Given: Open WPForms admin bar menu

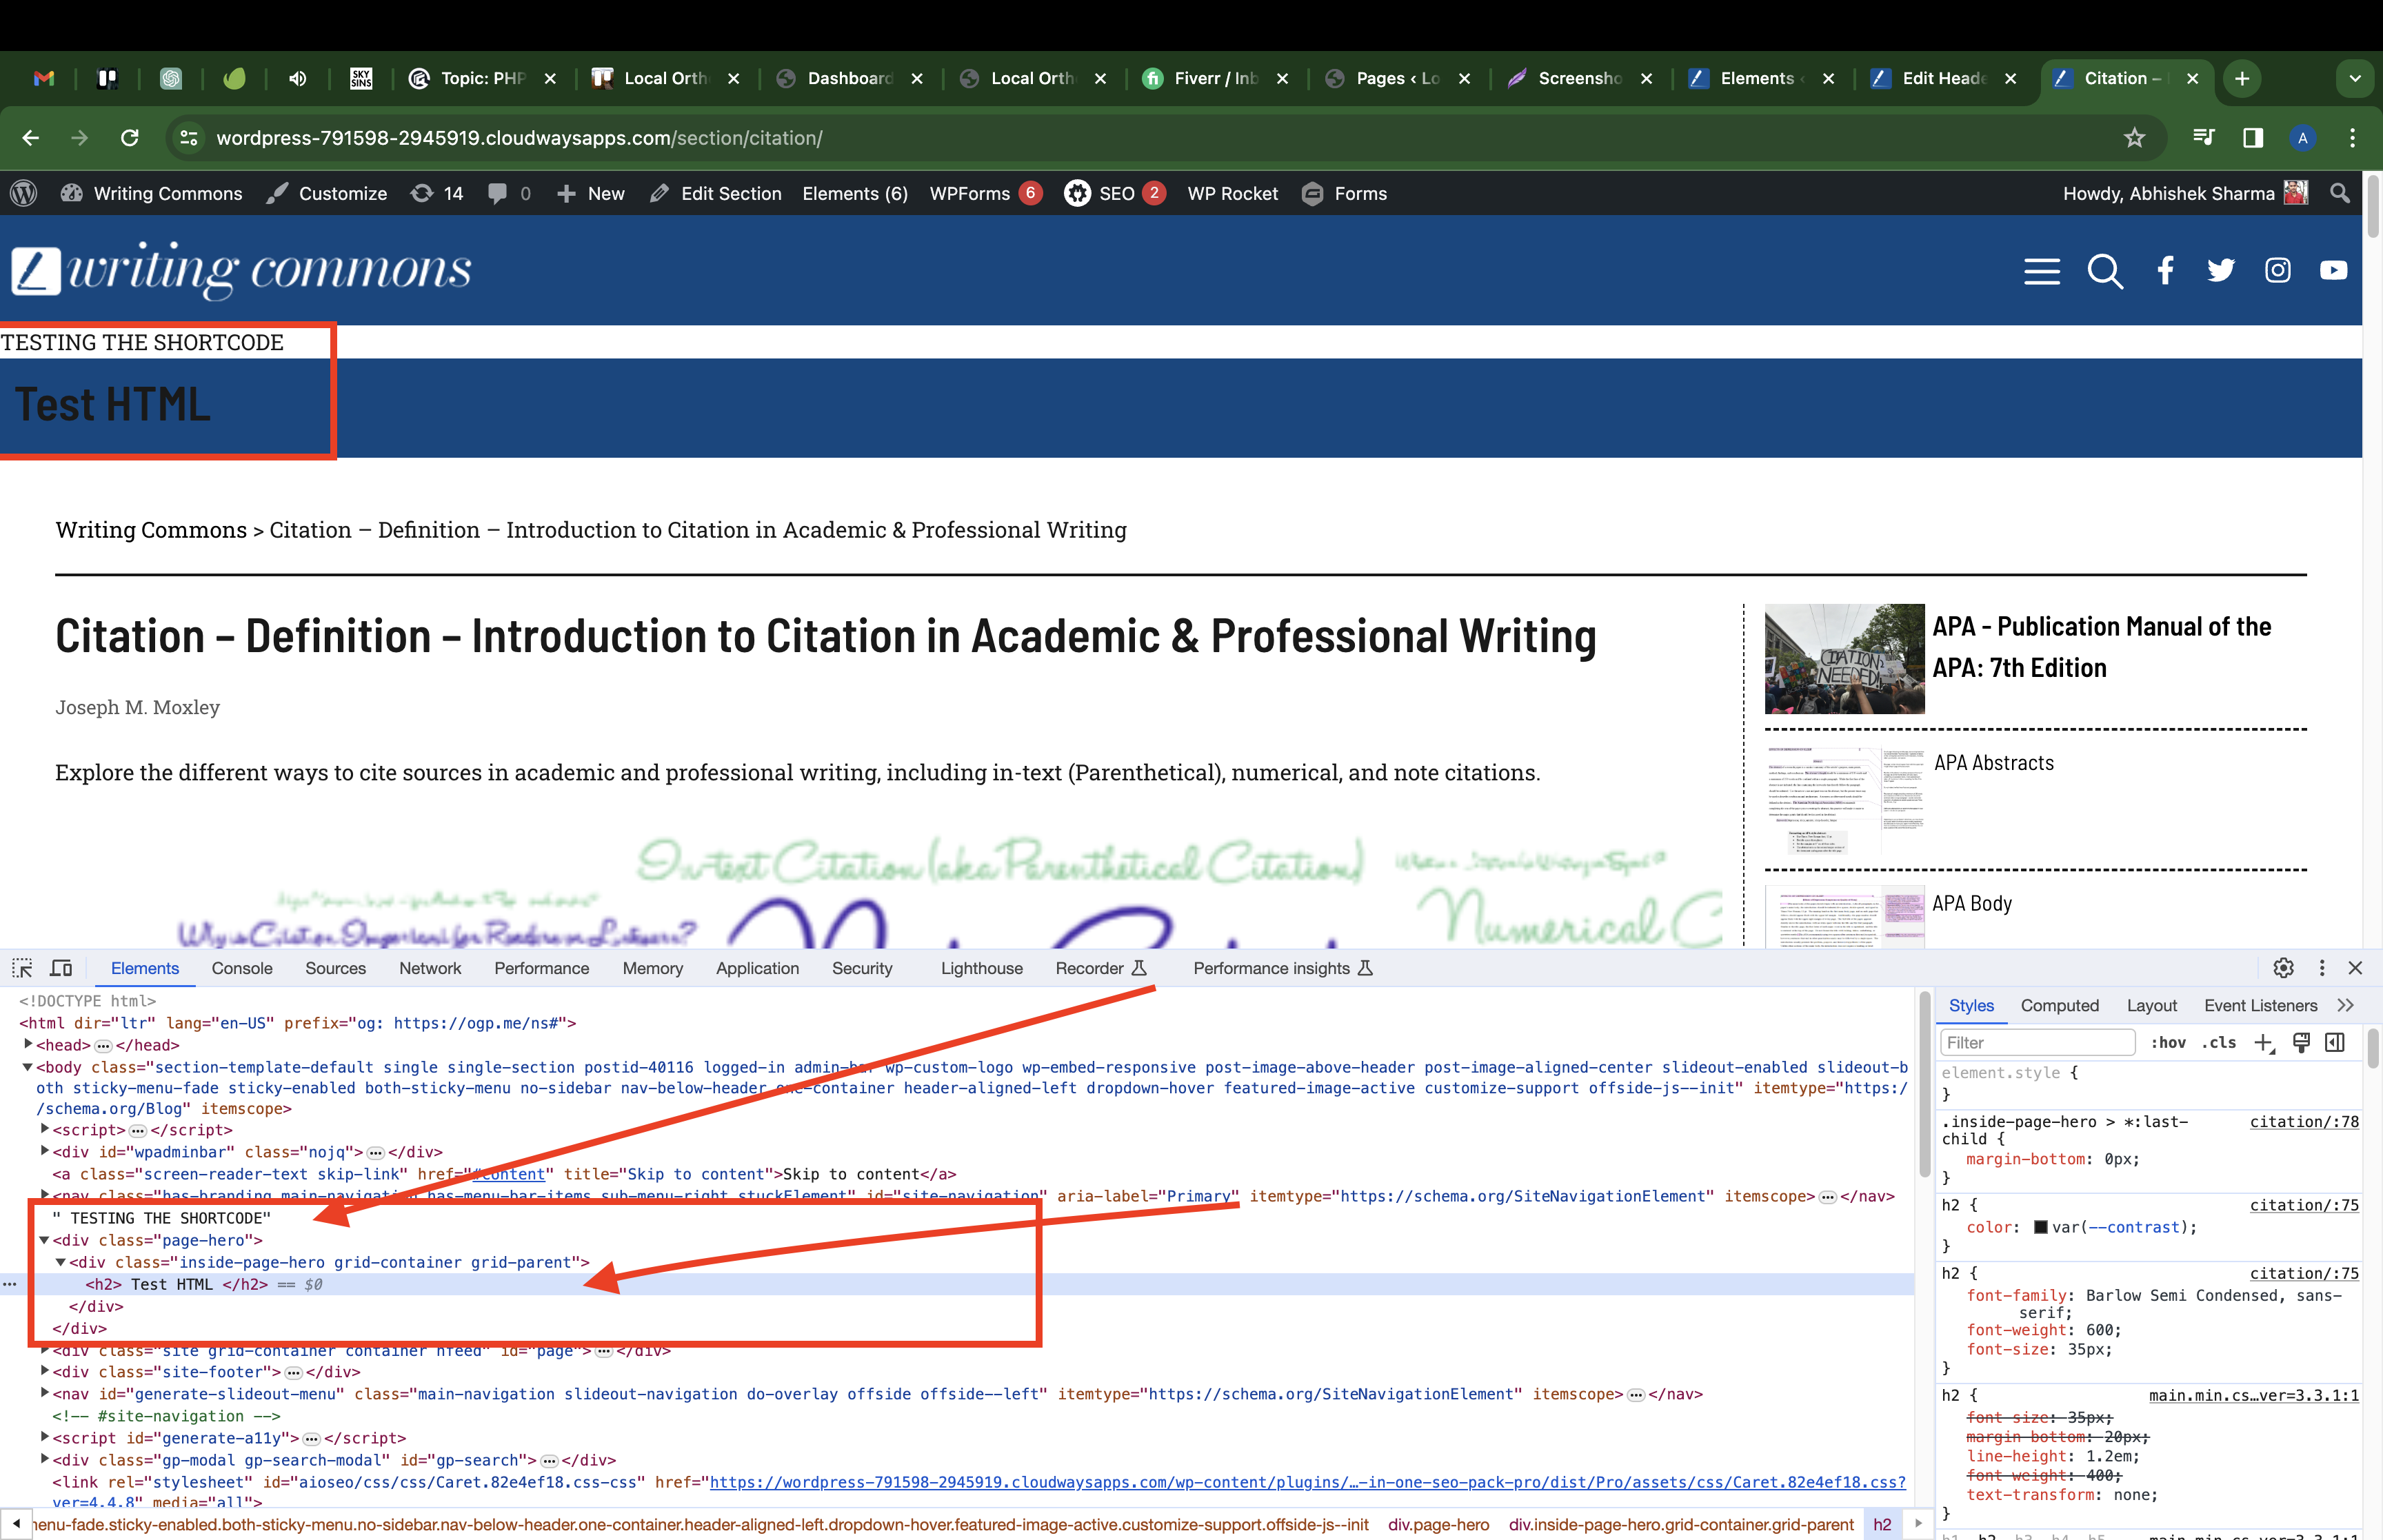Looking at the screenshot, I should coord(985,194).
